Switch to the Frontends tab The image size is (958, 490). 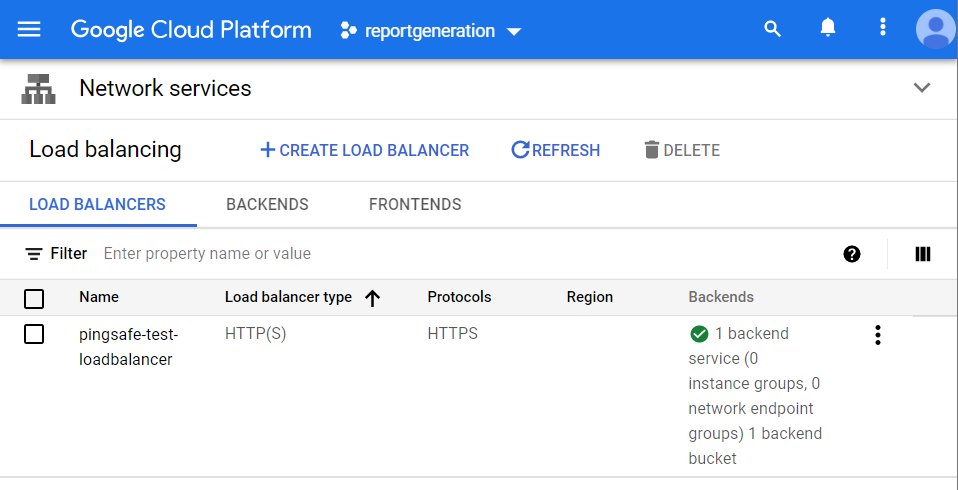coord(415,205)
